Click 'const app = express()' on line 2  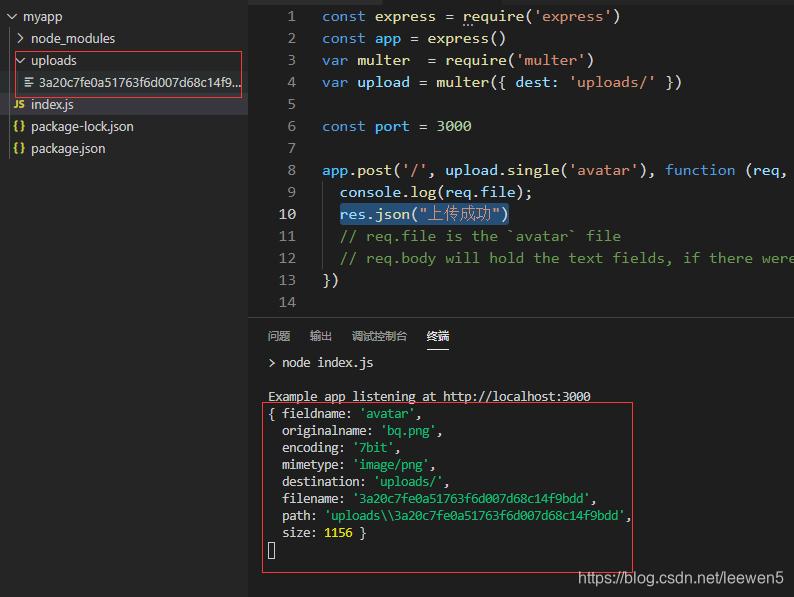tap(414, 39)
